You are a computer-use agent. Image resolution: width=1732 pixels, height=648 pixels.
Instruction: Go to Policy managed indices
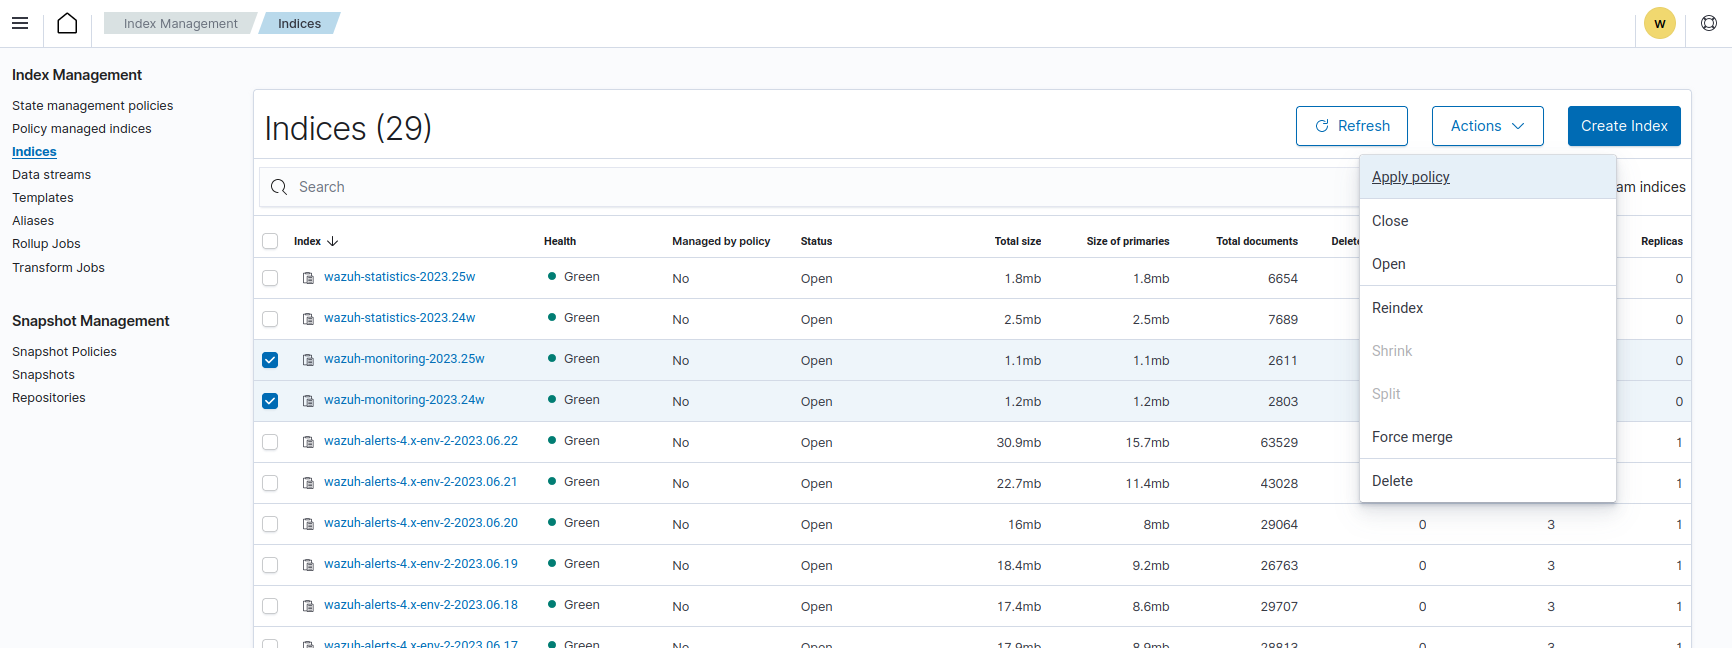tap(82, 128)
